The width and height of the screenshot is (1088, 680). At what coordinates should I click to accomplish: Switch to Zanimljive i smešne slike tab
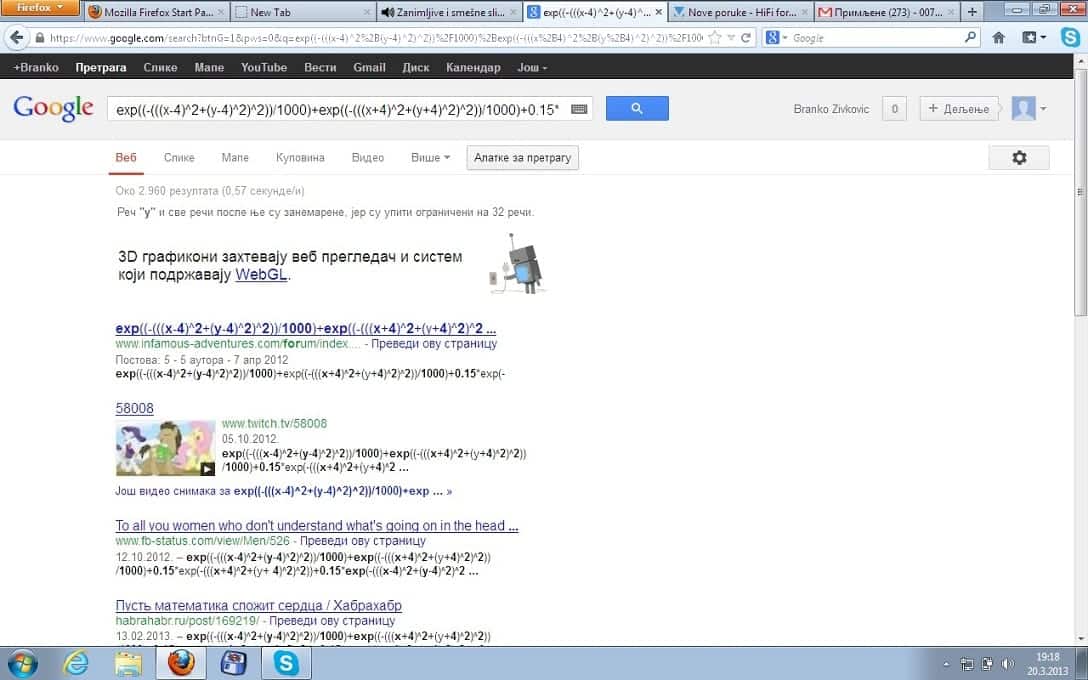(449, 12)
